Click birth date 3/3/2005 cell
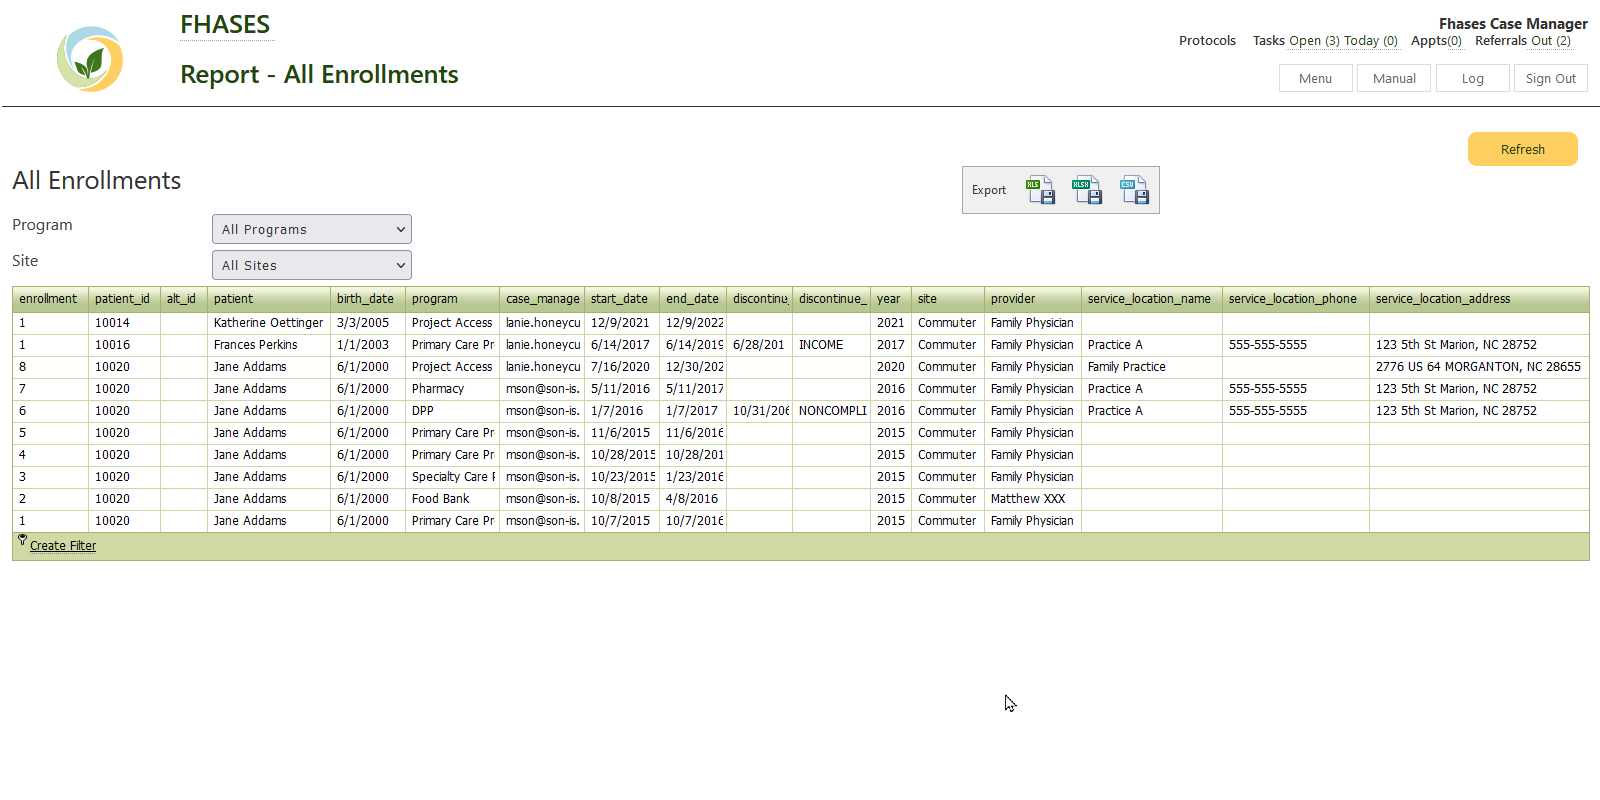The width and height of the screenshot is (1600, 800). click(367, 323)
